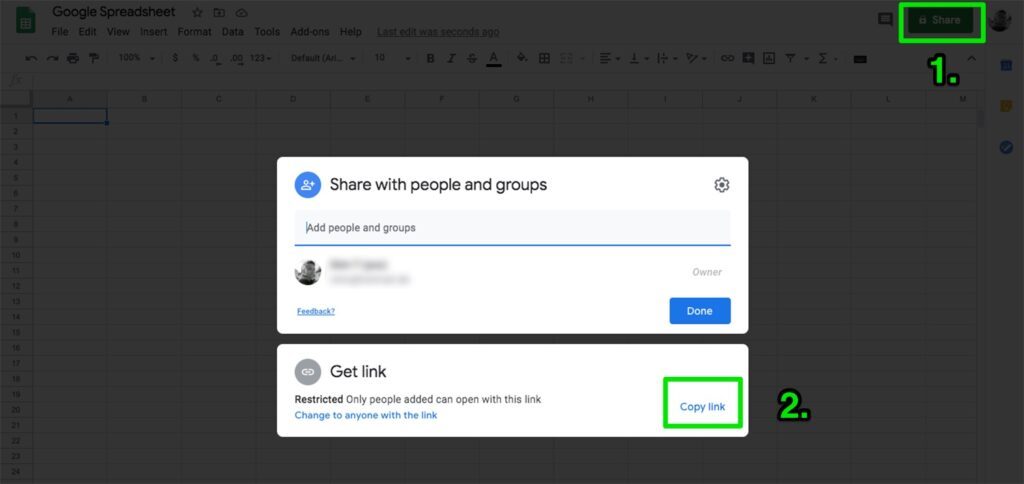Open the View menu
1024x484 pixels.
(x=118, y=31)
